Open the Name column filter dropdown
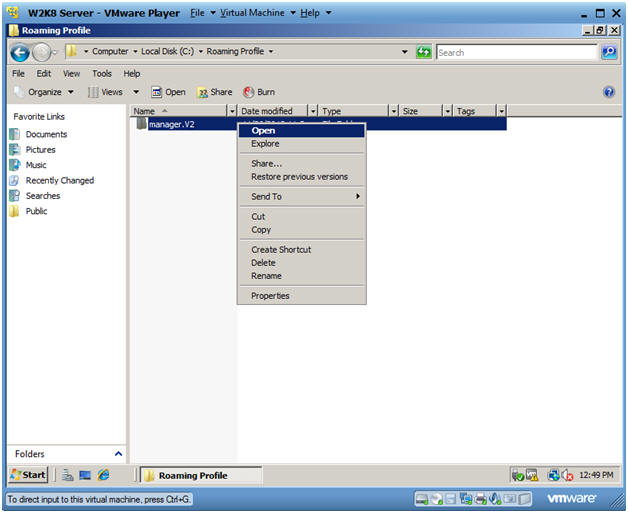 pyautogui.click(x=232, y=111)
